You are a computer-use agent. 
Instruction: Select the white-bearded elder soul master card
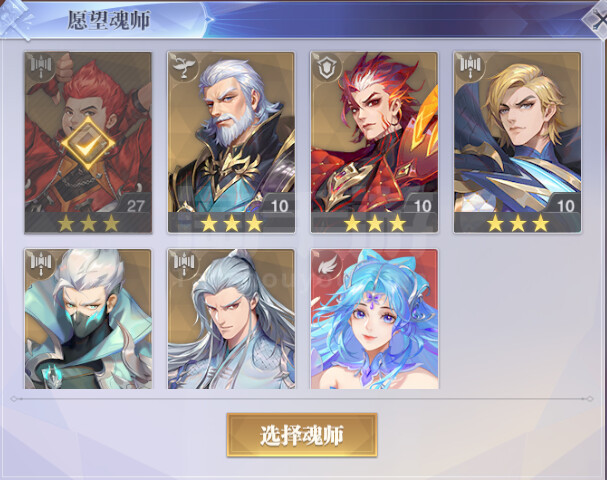231,142
